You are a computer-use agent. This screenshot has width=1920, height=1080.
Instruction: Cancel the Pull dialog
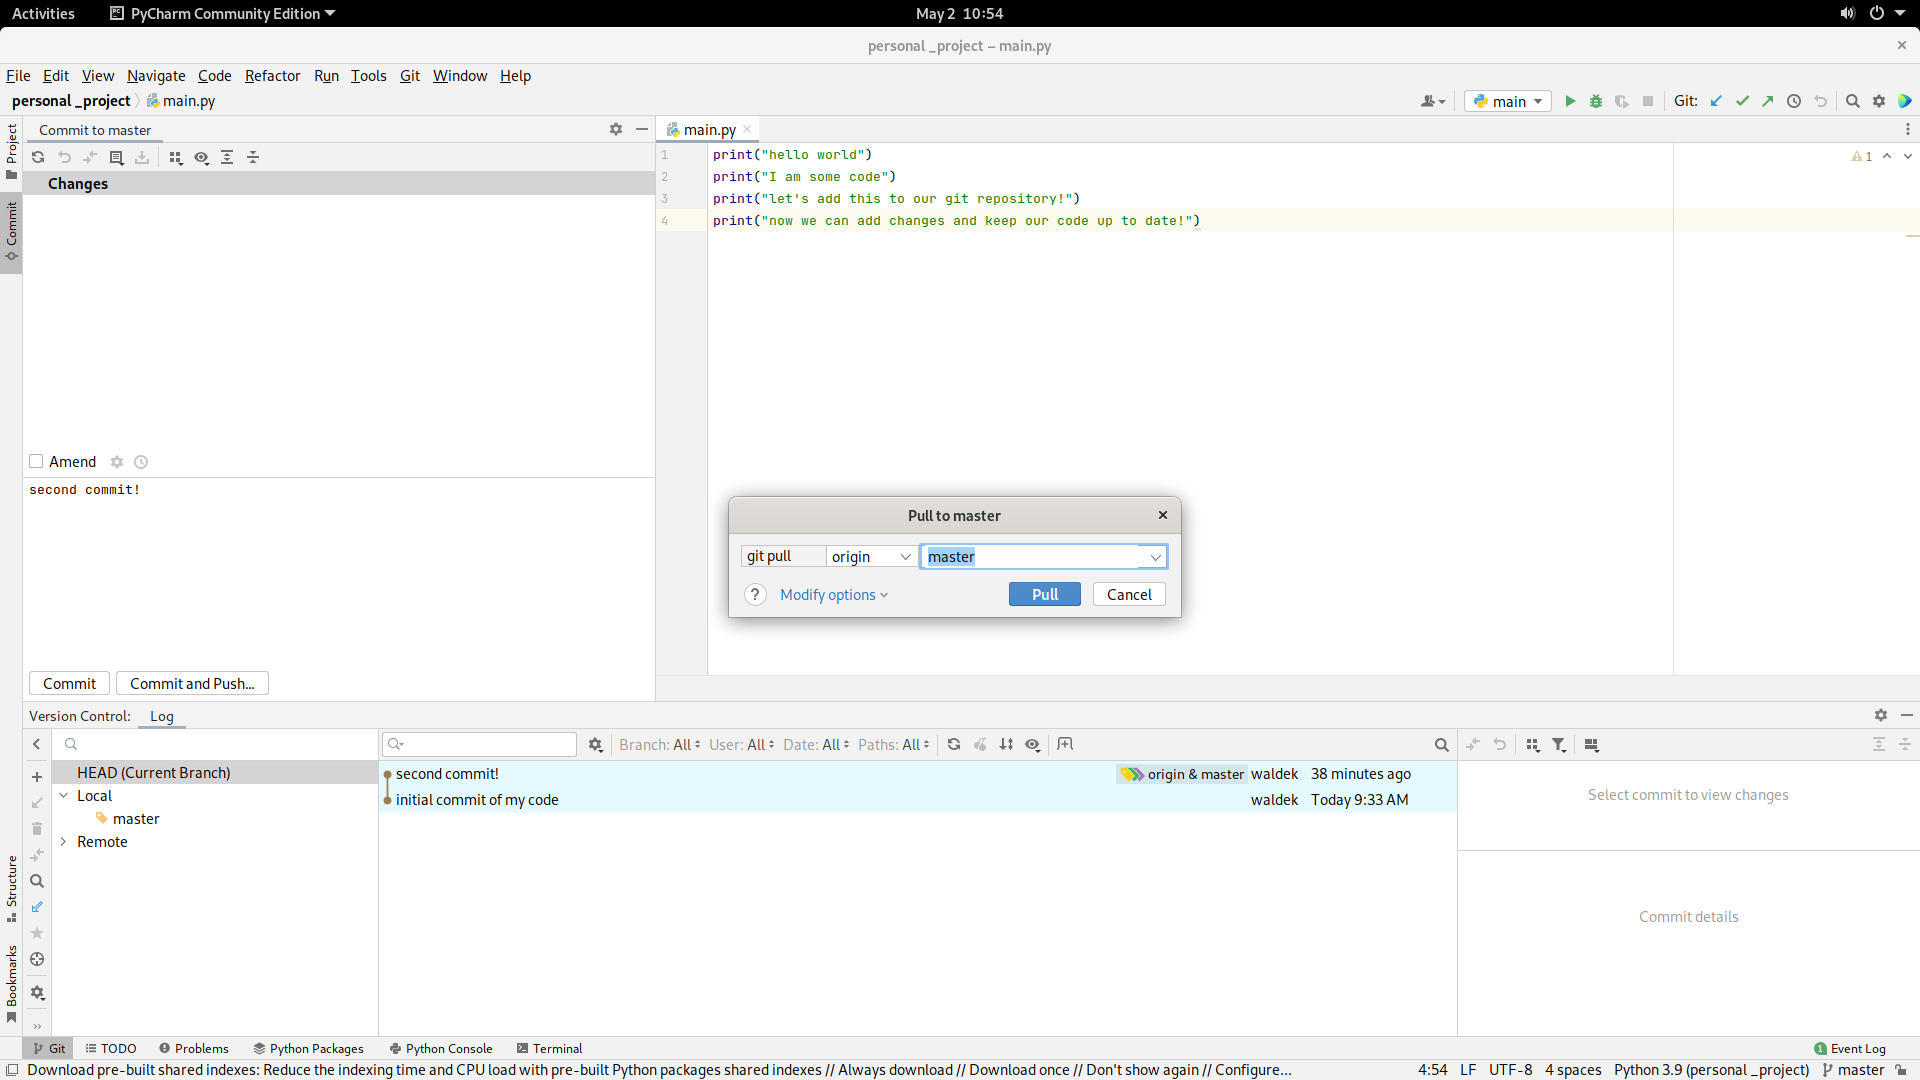(x=1129, y=594)
